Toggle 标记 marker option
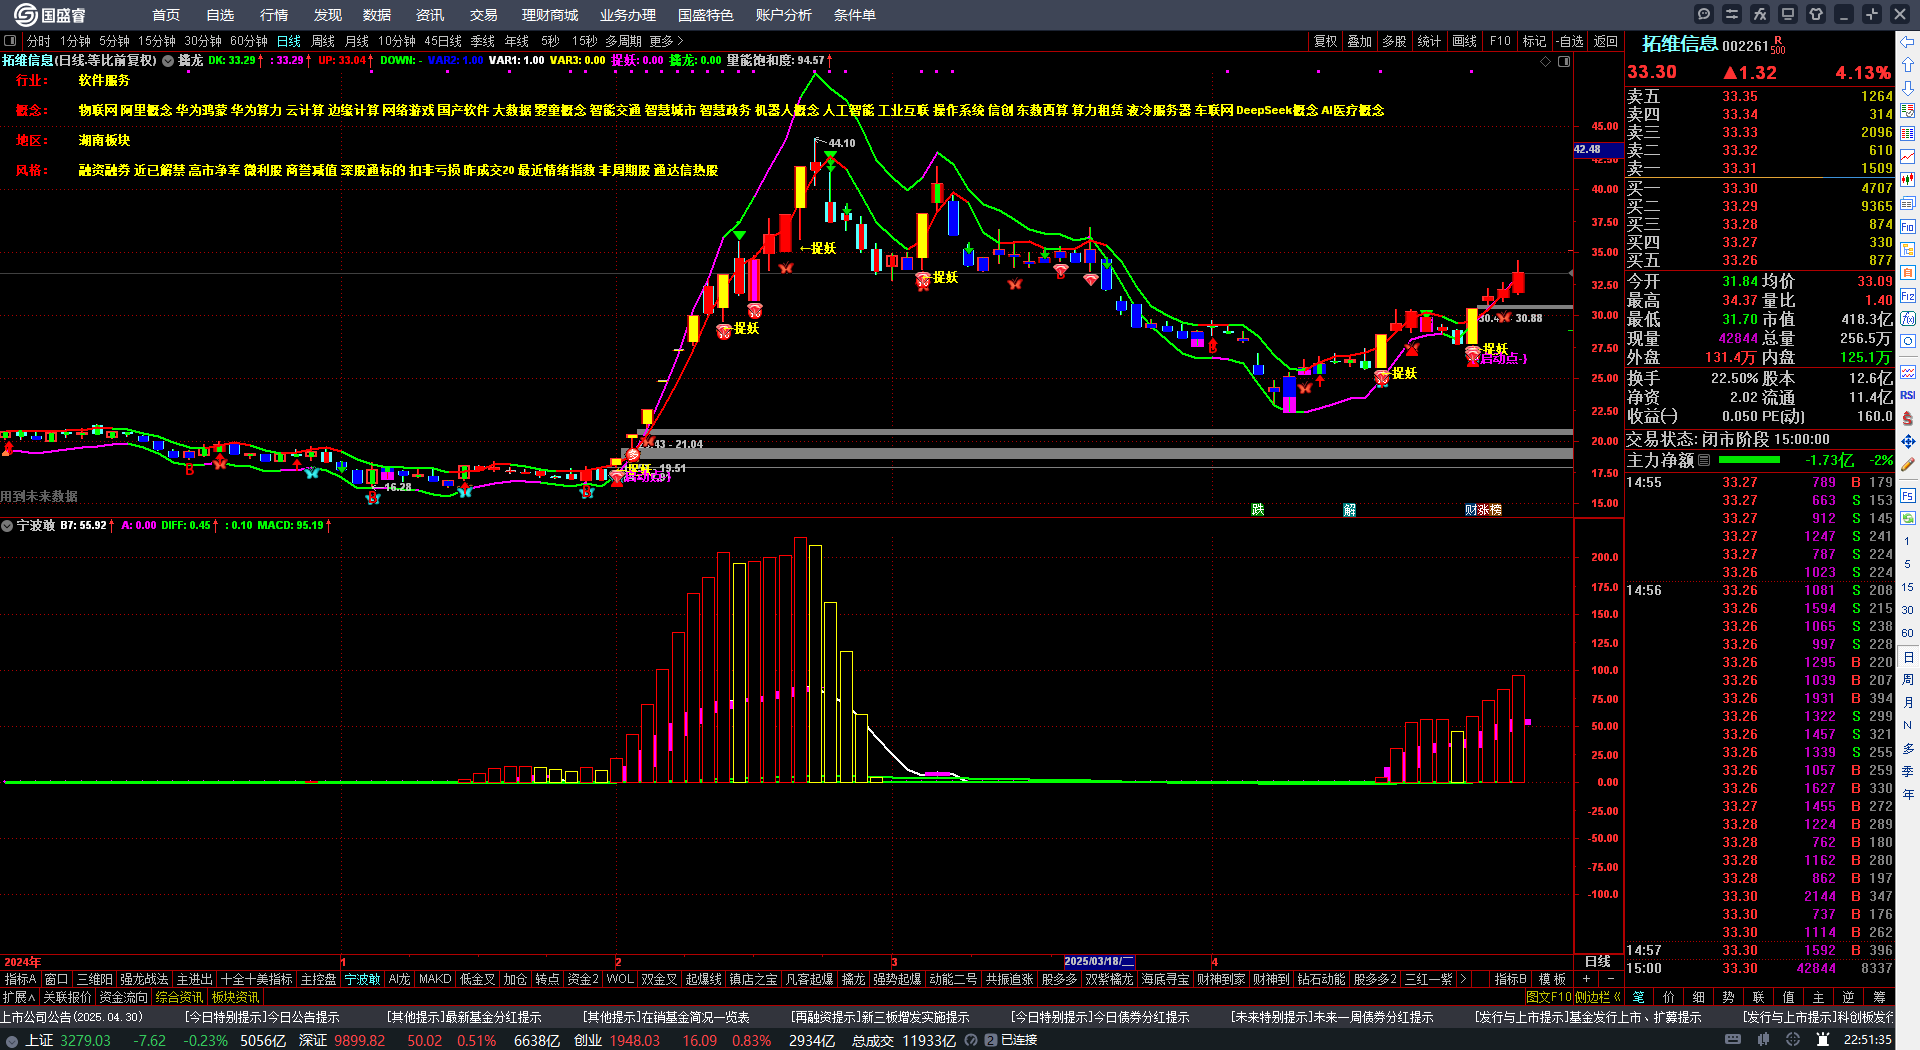This screenshot has height=1050, width=1920. click(x=1535, y=41)
